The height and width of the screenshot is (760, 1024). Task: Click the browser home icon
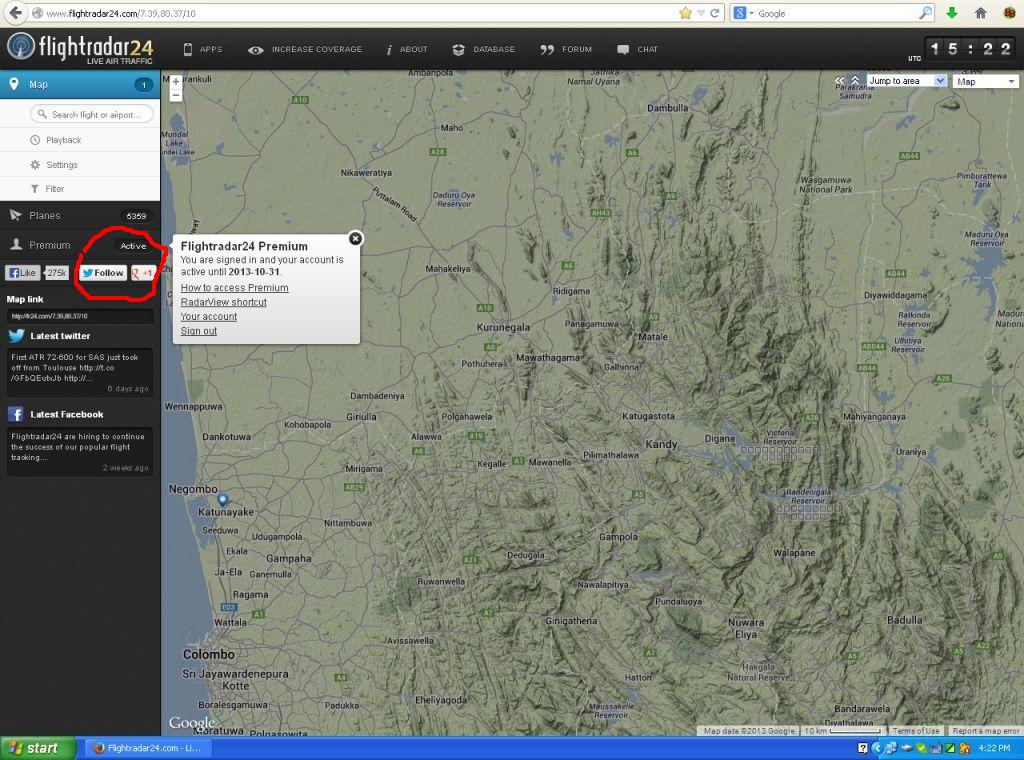980,13
